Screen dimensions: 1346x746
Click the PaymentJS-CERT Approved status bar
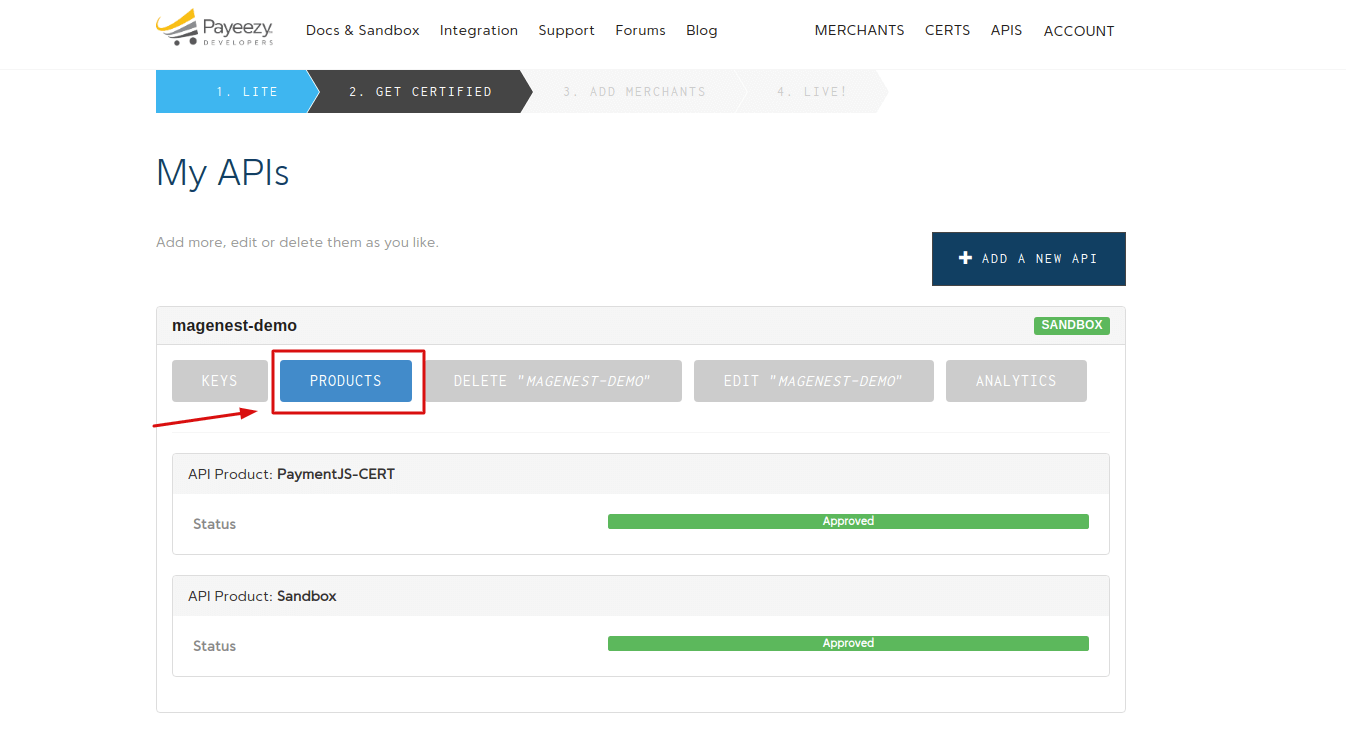tap(848, 521)
